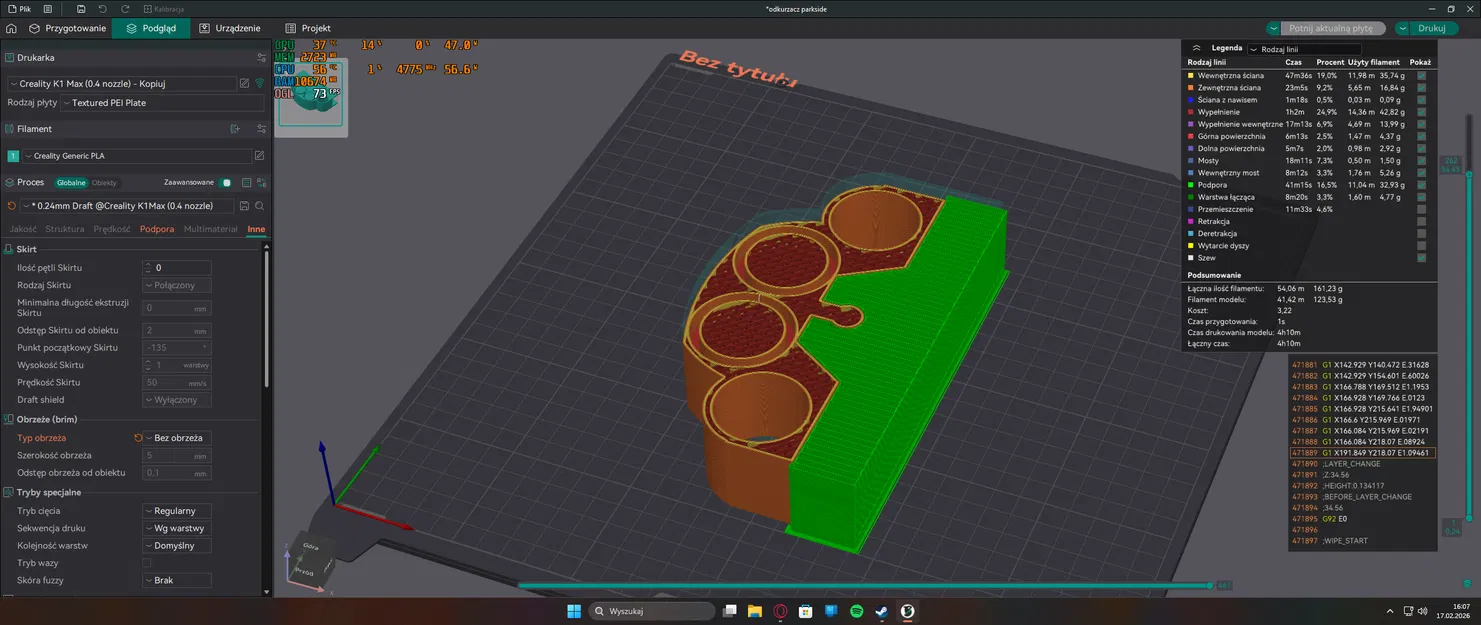Open the Creality Generic PLA dropdown
The width and height of the screenshot is (1481, 625).
[136, 156]
